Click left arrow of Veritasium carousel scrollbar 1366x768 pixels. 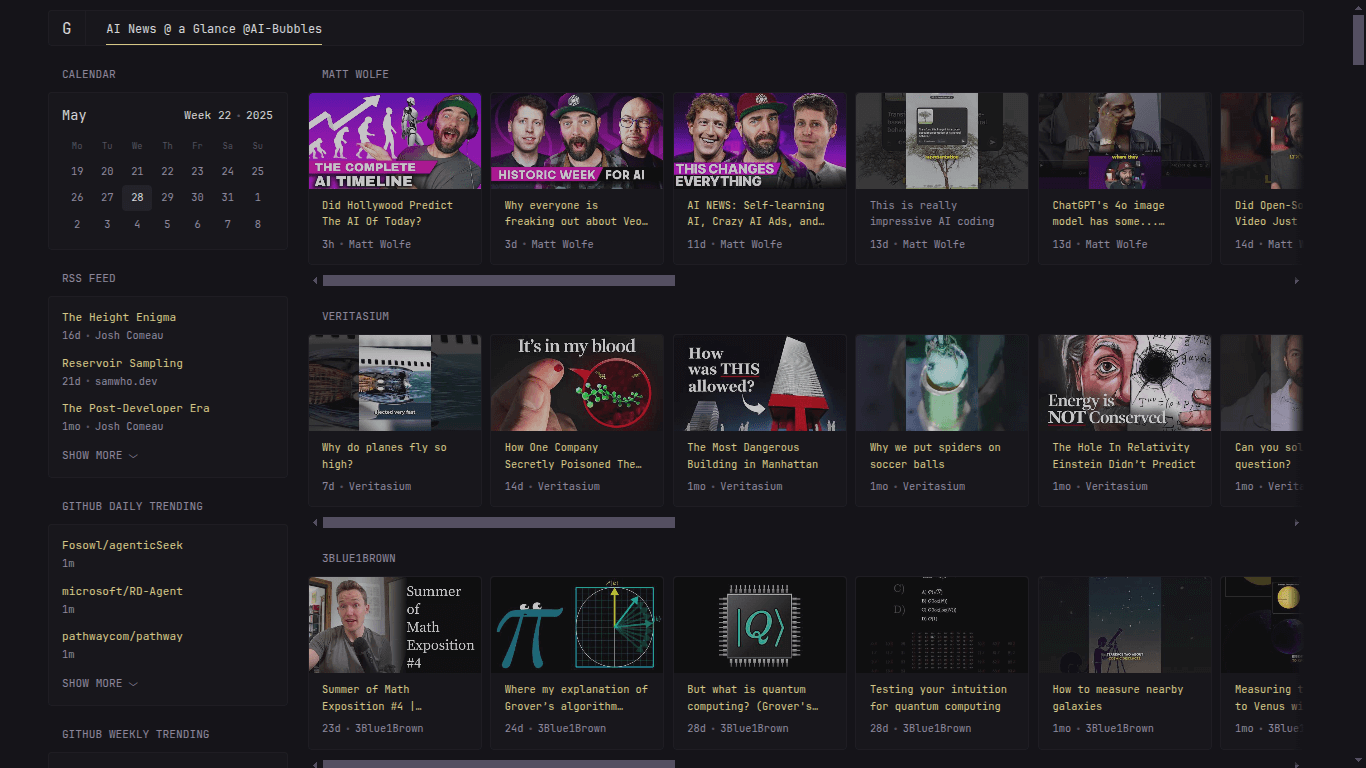(316, 523)
